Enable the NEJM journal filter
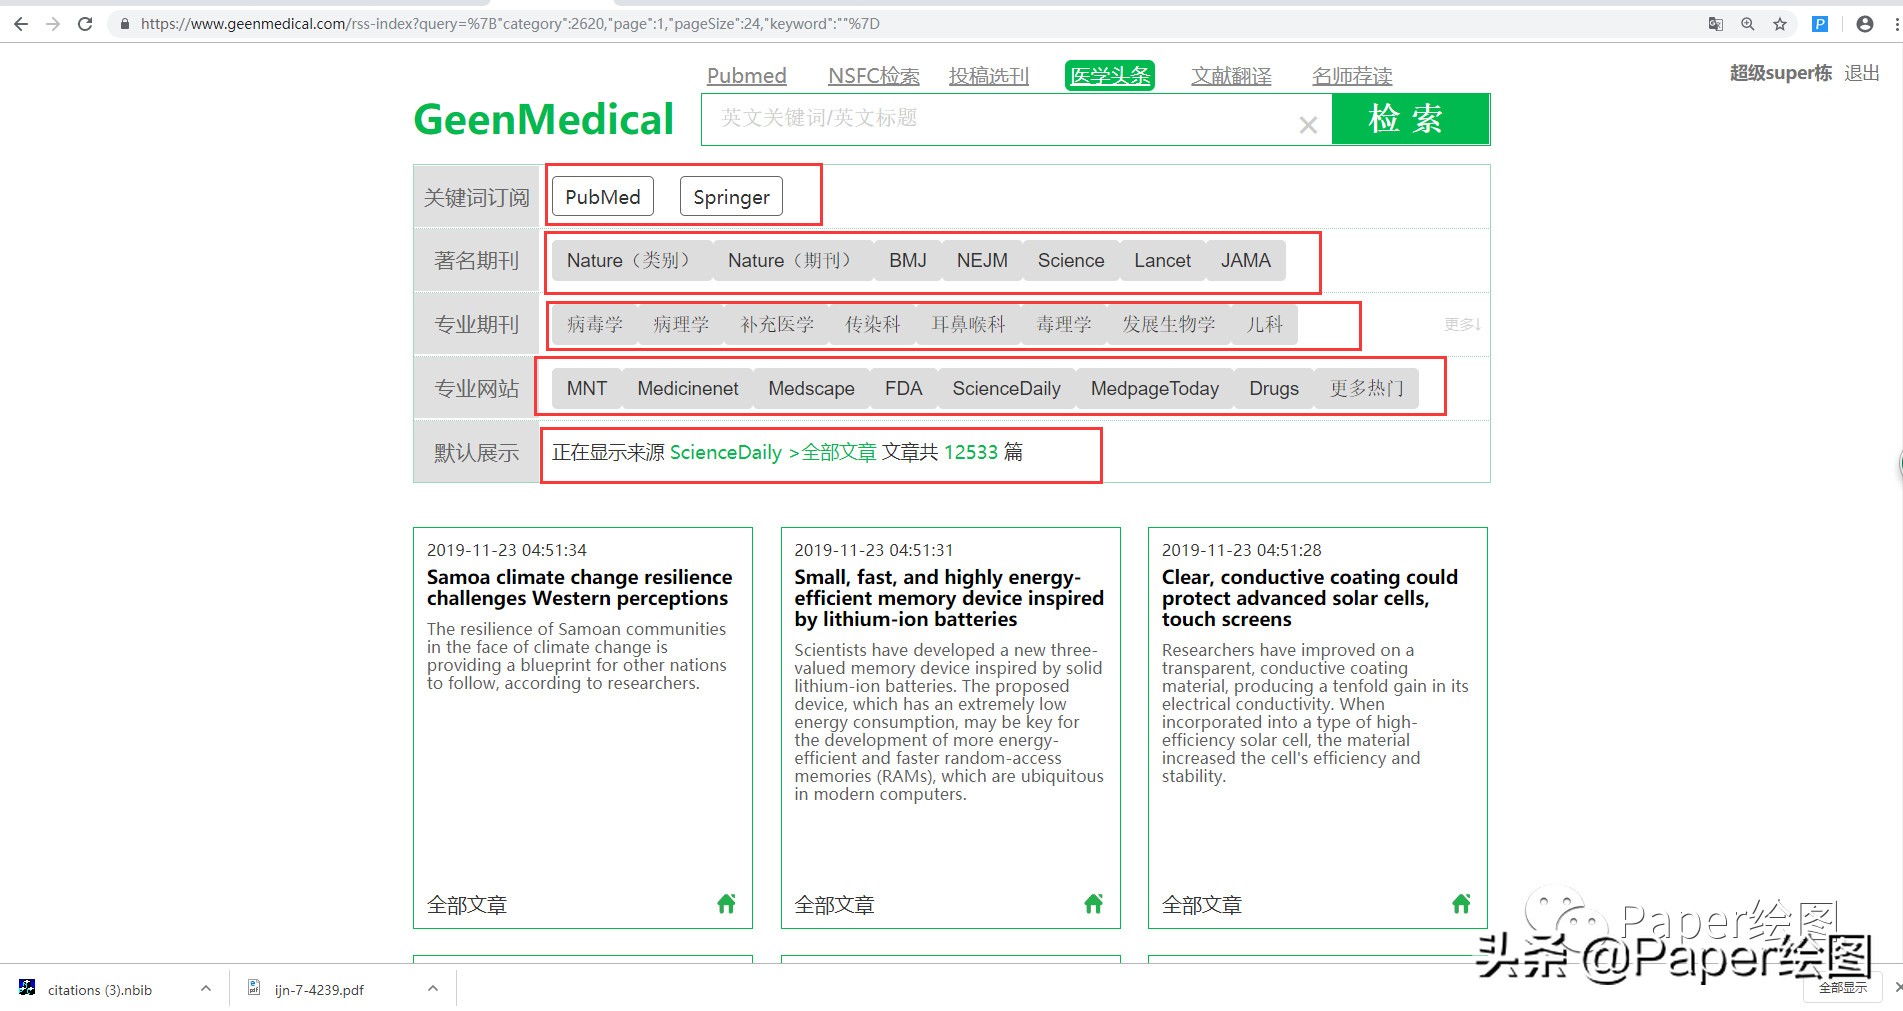 point(981,260)
